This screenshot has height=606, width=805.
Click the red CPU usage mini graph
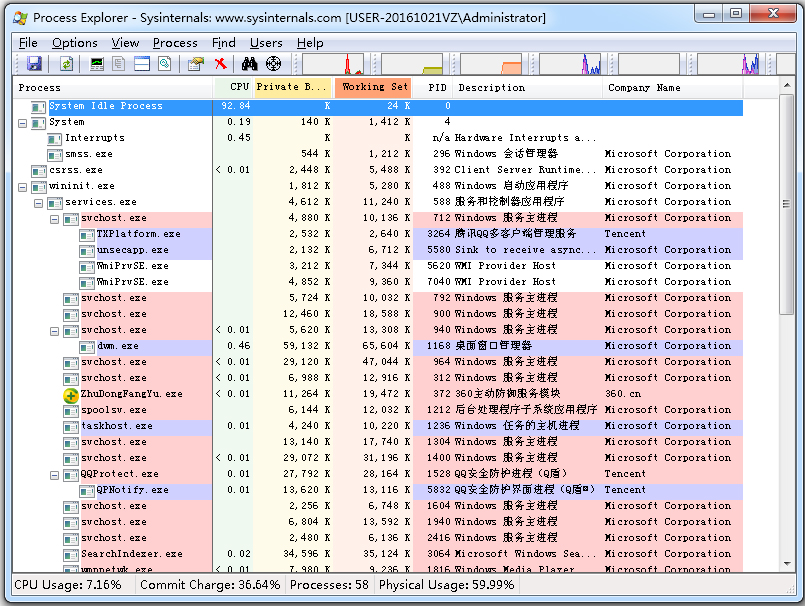click(333, 64)
